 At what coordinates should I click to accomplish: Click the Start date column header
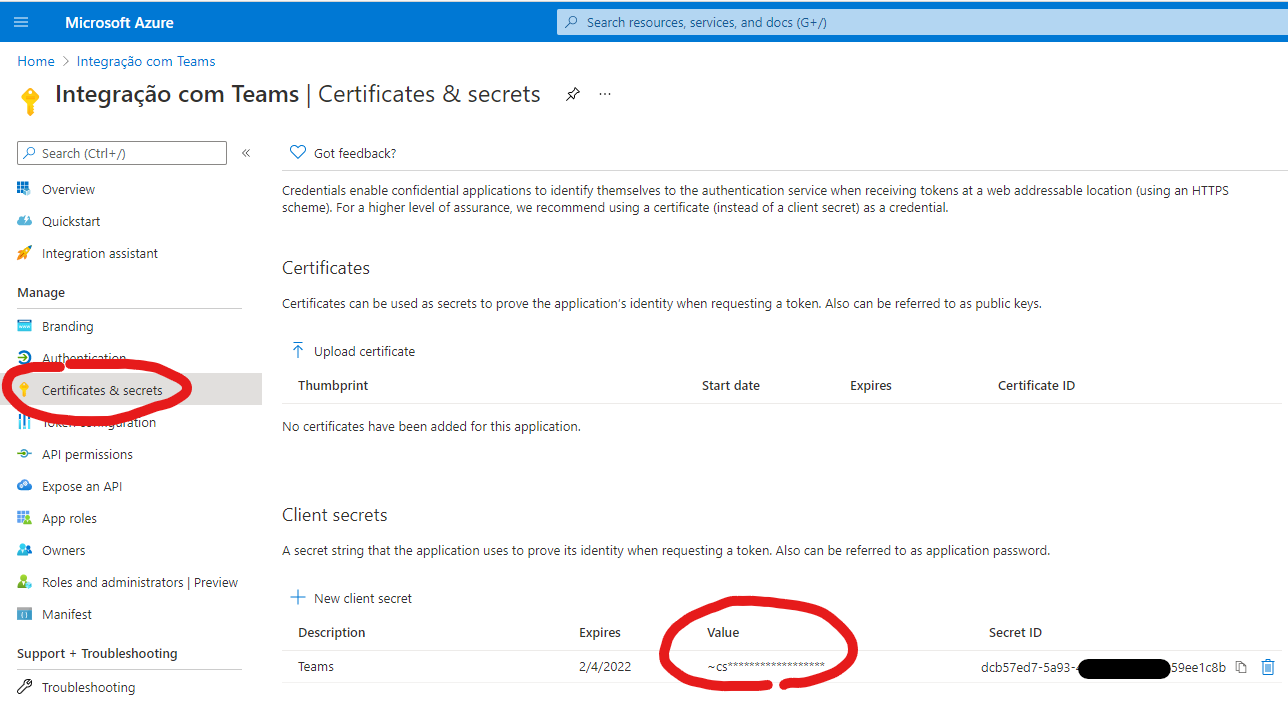click(x=731, y=385)
